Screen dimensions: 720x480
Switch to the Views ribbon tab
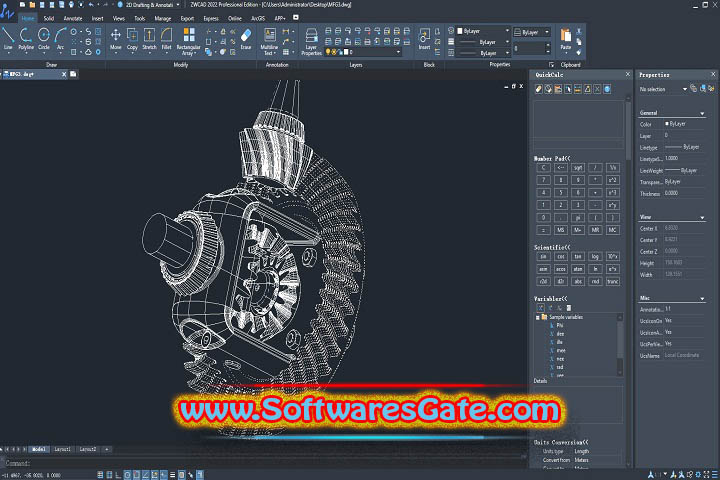[x=118, y=18]
